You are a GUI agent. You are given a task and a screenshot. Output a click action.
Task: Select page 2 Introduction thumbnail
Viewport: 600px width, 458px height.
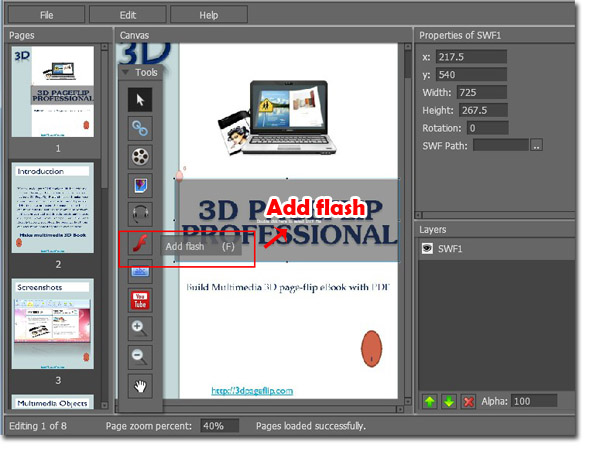pyautogui.click(x=53, y=208)
